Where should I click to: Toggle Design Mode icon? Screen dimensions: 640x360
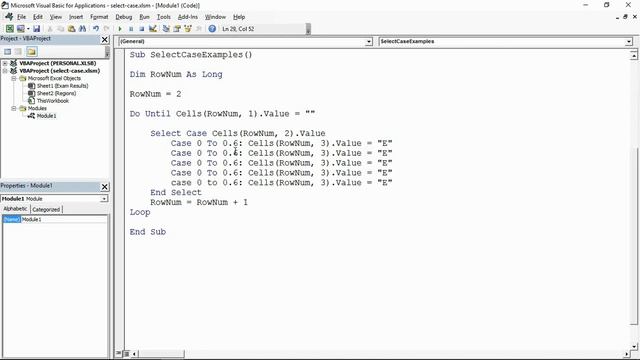(153, 29)
